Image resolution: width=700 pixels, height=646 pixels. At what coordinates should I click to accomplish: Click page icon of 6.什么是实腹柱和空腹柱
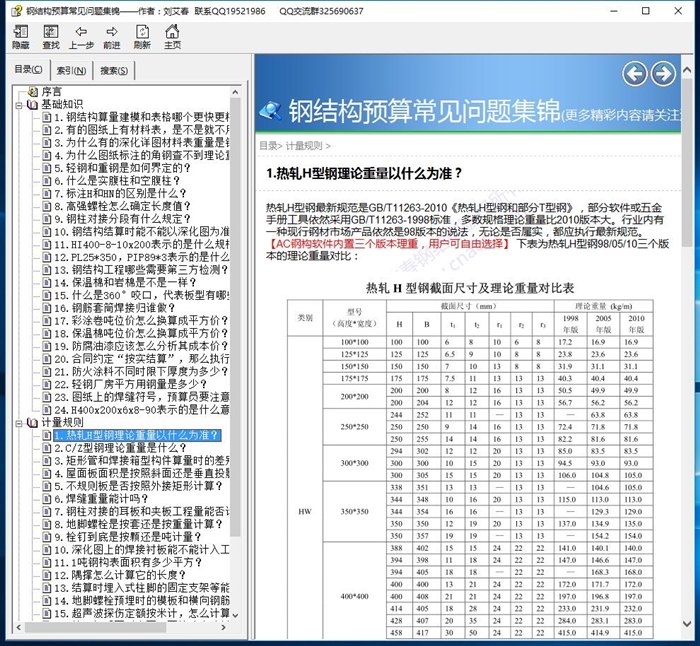click(x=47, y=181)
